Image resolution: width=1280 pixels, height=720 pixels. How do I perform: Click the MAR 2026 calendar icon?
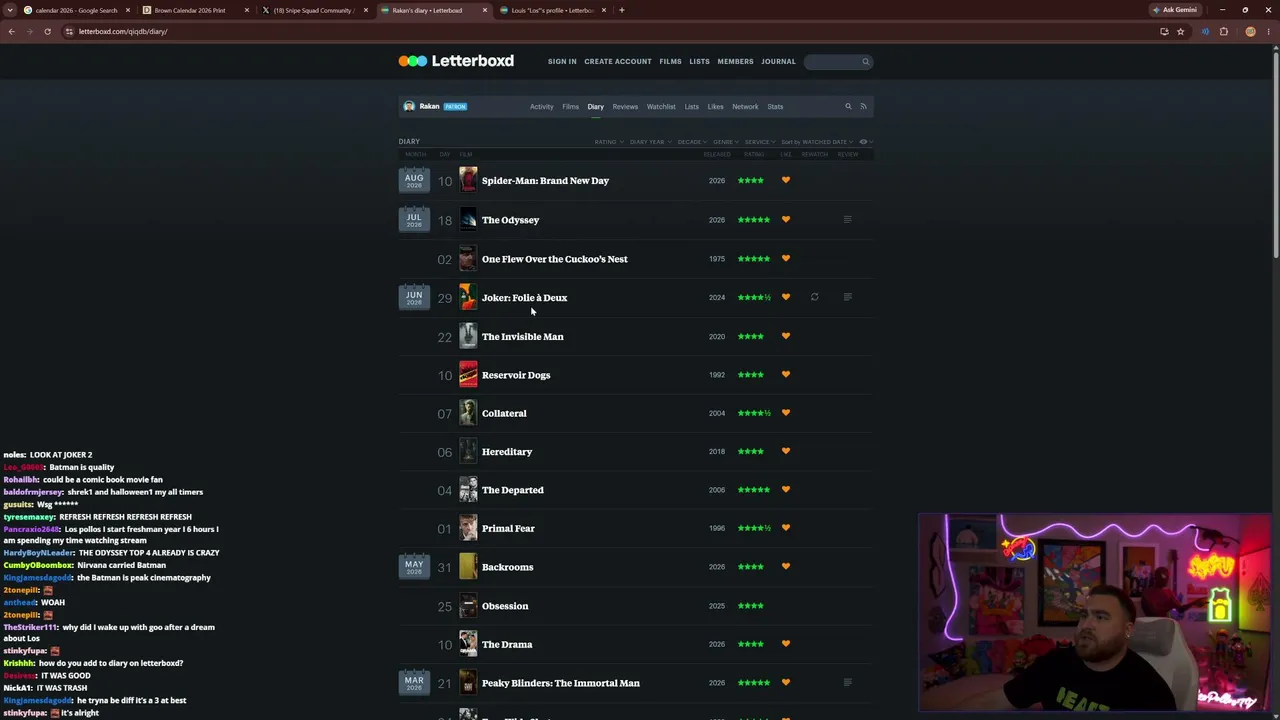point(414,682)
